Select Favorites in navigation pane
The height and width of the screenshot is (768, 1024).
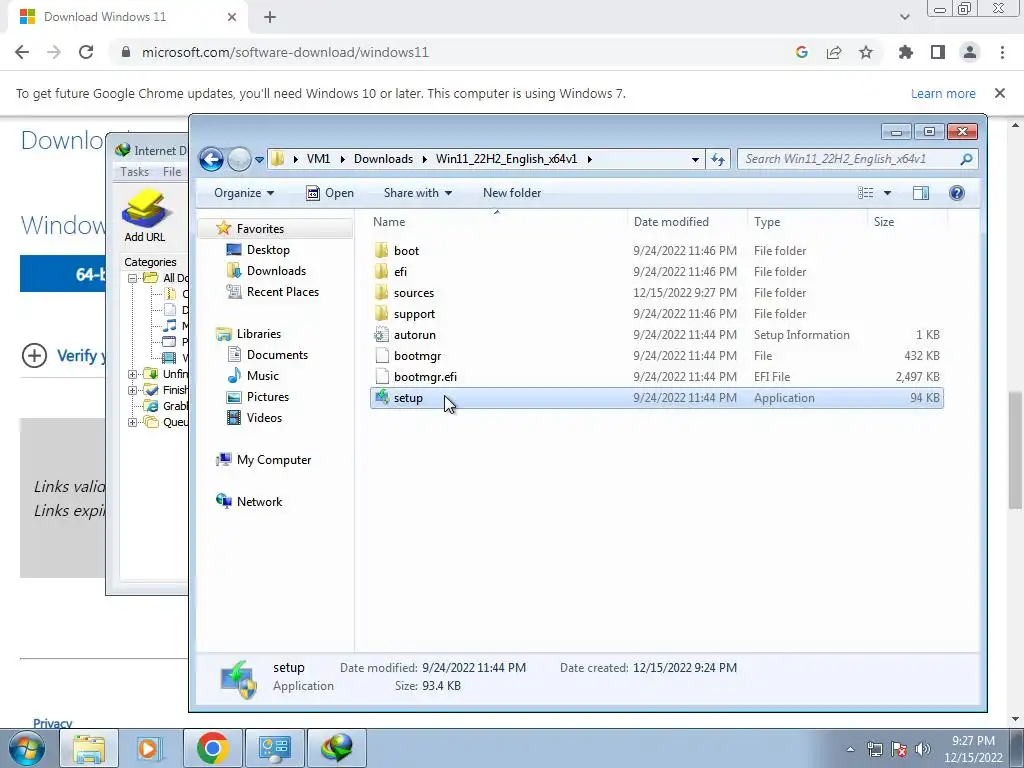(x=260, y=229)
